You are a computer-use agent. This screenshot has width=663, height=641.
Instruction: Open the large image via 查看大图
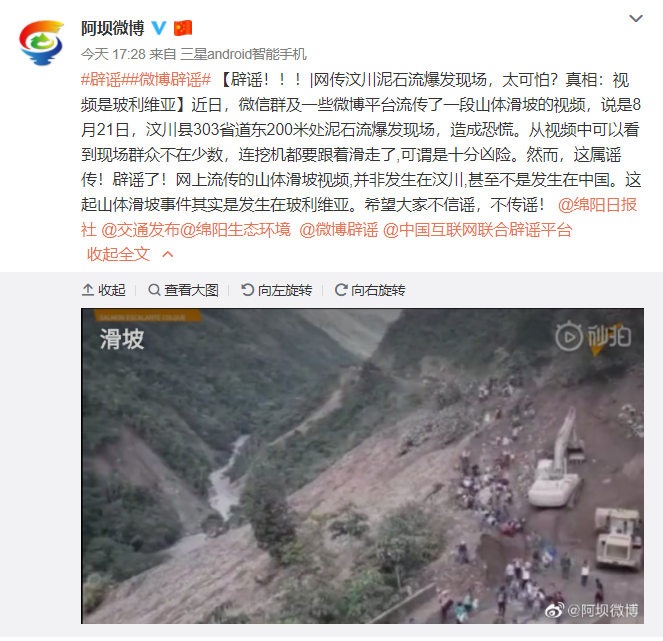(x=184, y=290)
